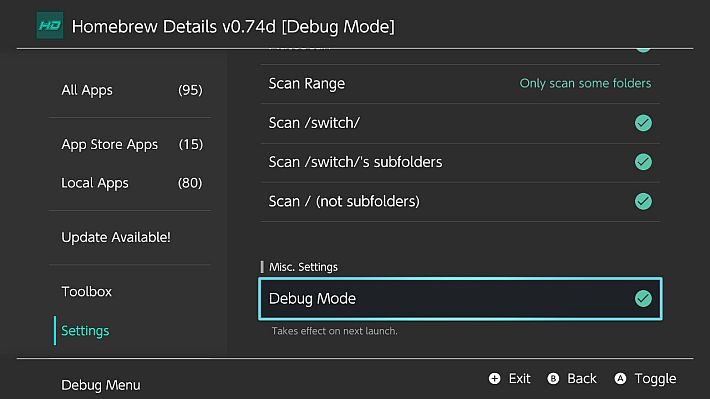Click the Toggle text label
The width and height of the screenshot is (710, 399).
pos(655,379)
